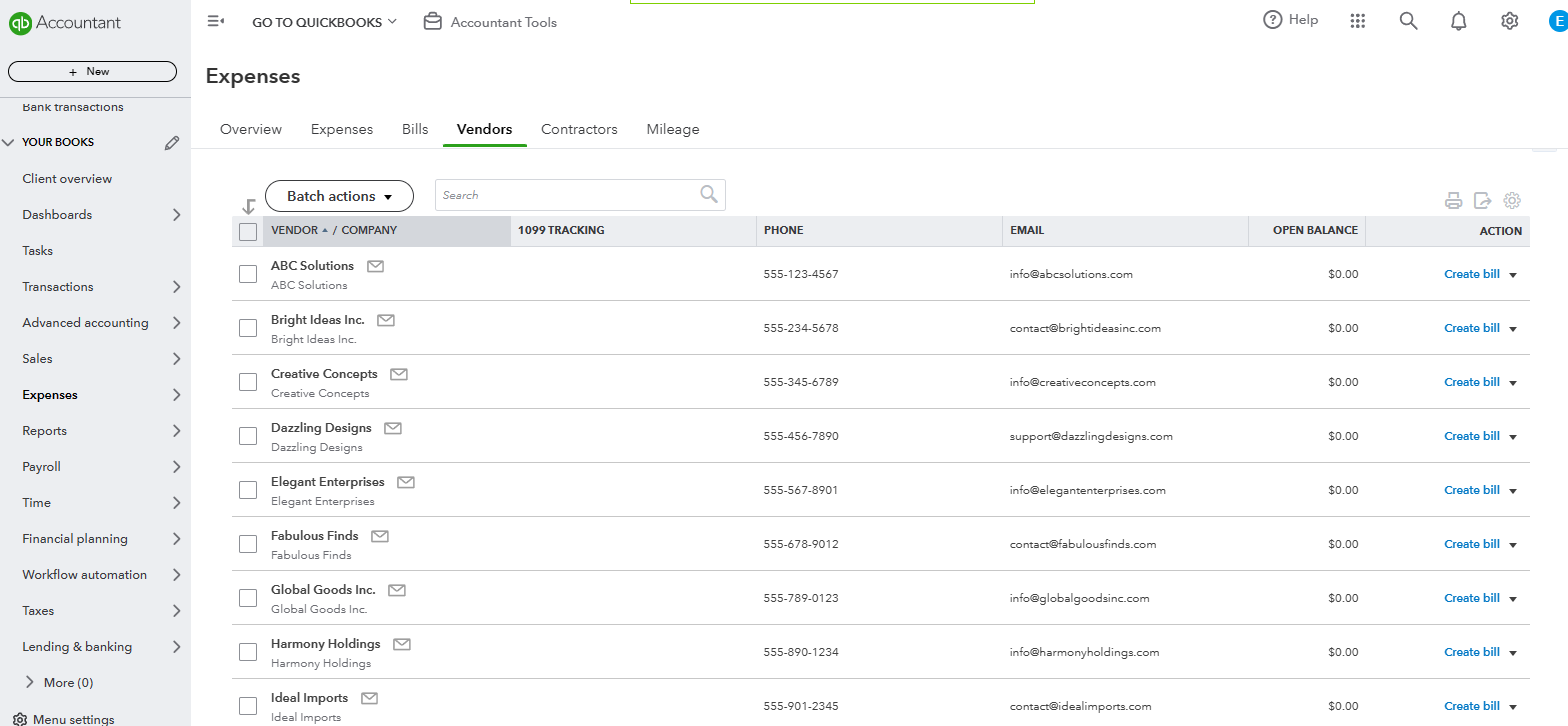Image resolution: width=1568 pixels, height=726 pixels.
Task: Open the apps grid icon
Action: pos(1357,21)
